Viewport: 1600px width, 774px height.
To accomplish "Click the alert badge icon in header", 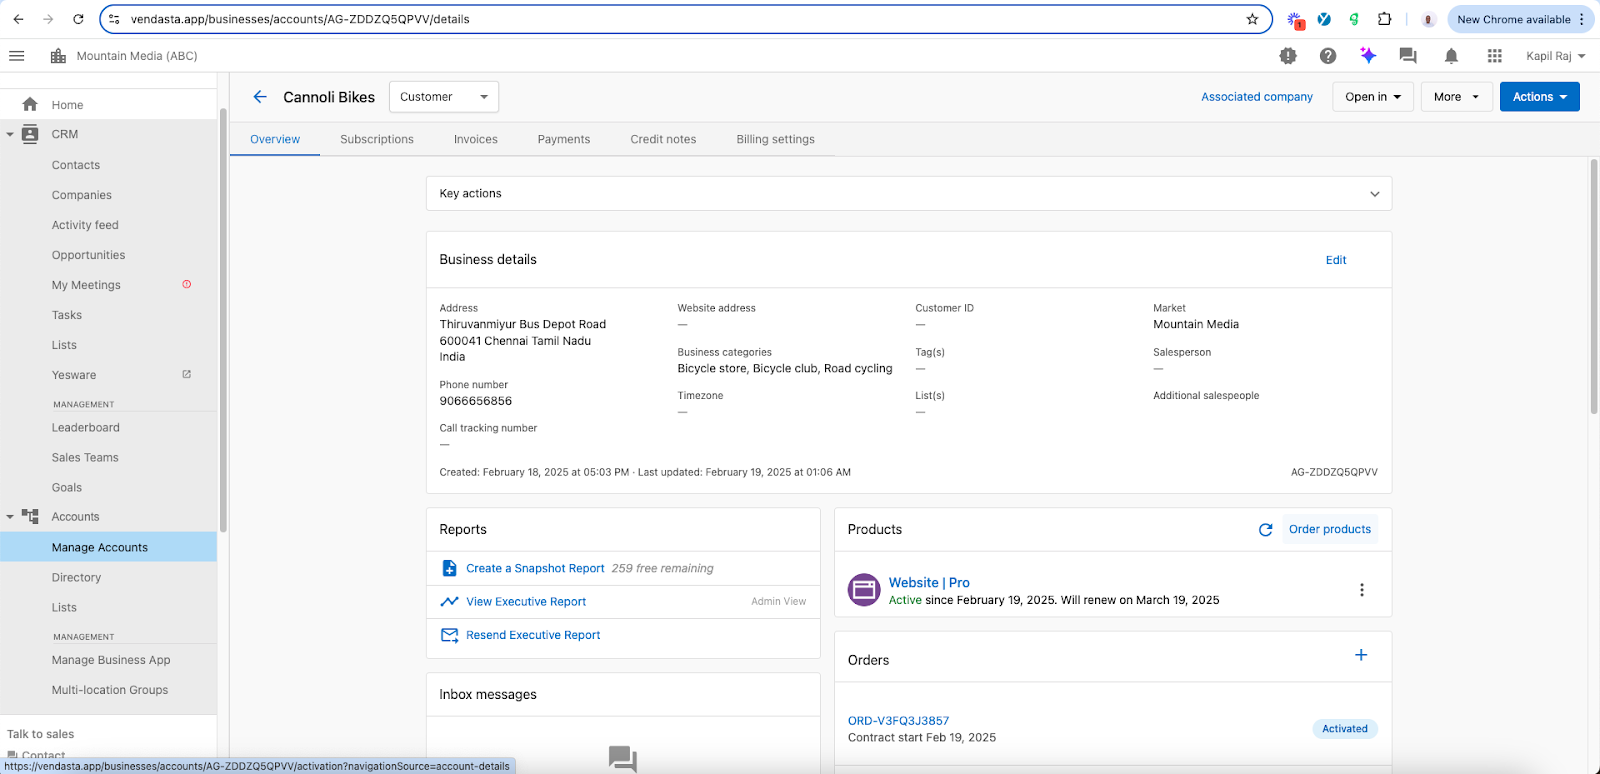I will (1288, 56).
